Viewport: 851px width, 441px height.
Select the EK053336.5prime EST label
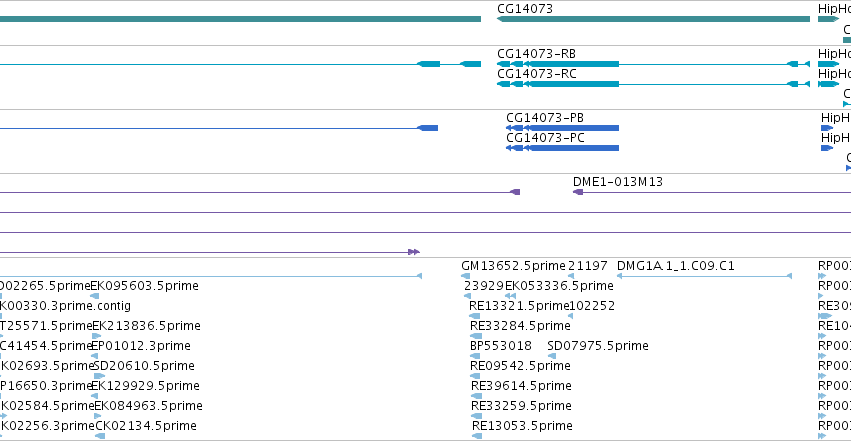559,286
